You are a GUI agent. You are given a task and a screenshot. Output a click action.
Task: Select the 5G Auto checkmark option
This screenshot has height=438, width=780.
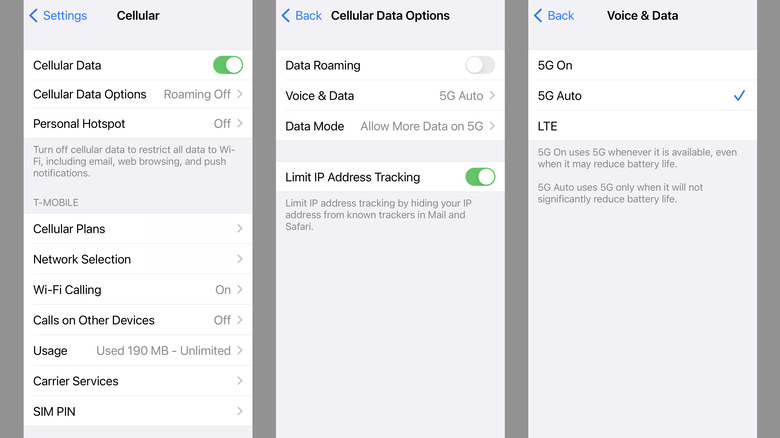tap(642, 96)
